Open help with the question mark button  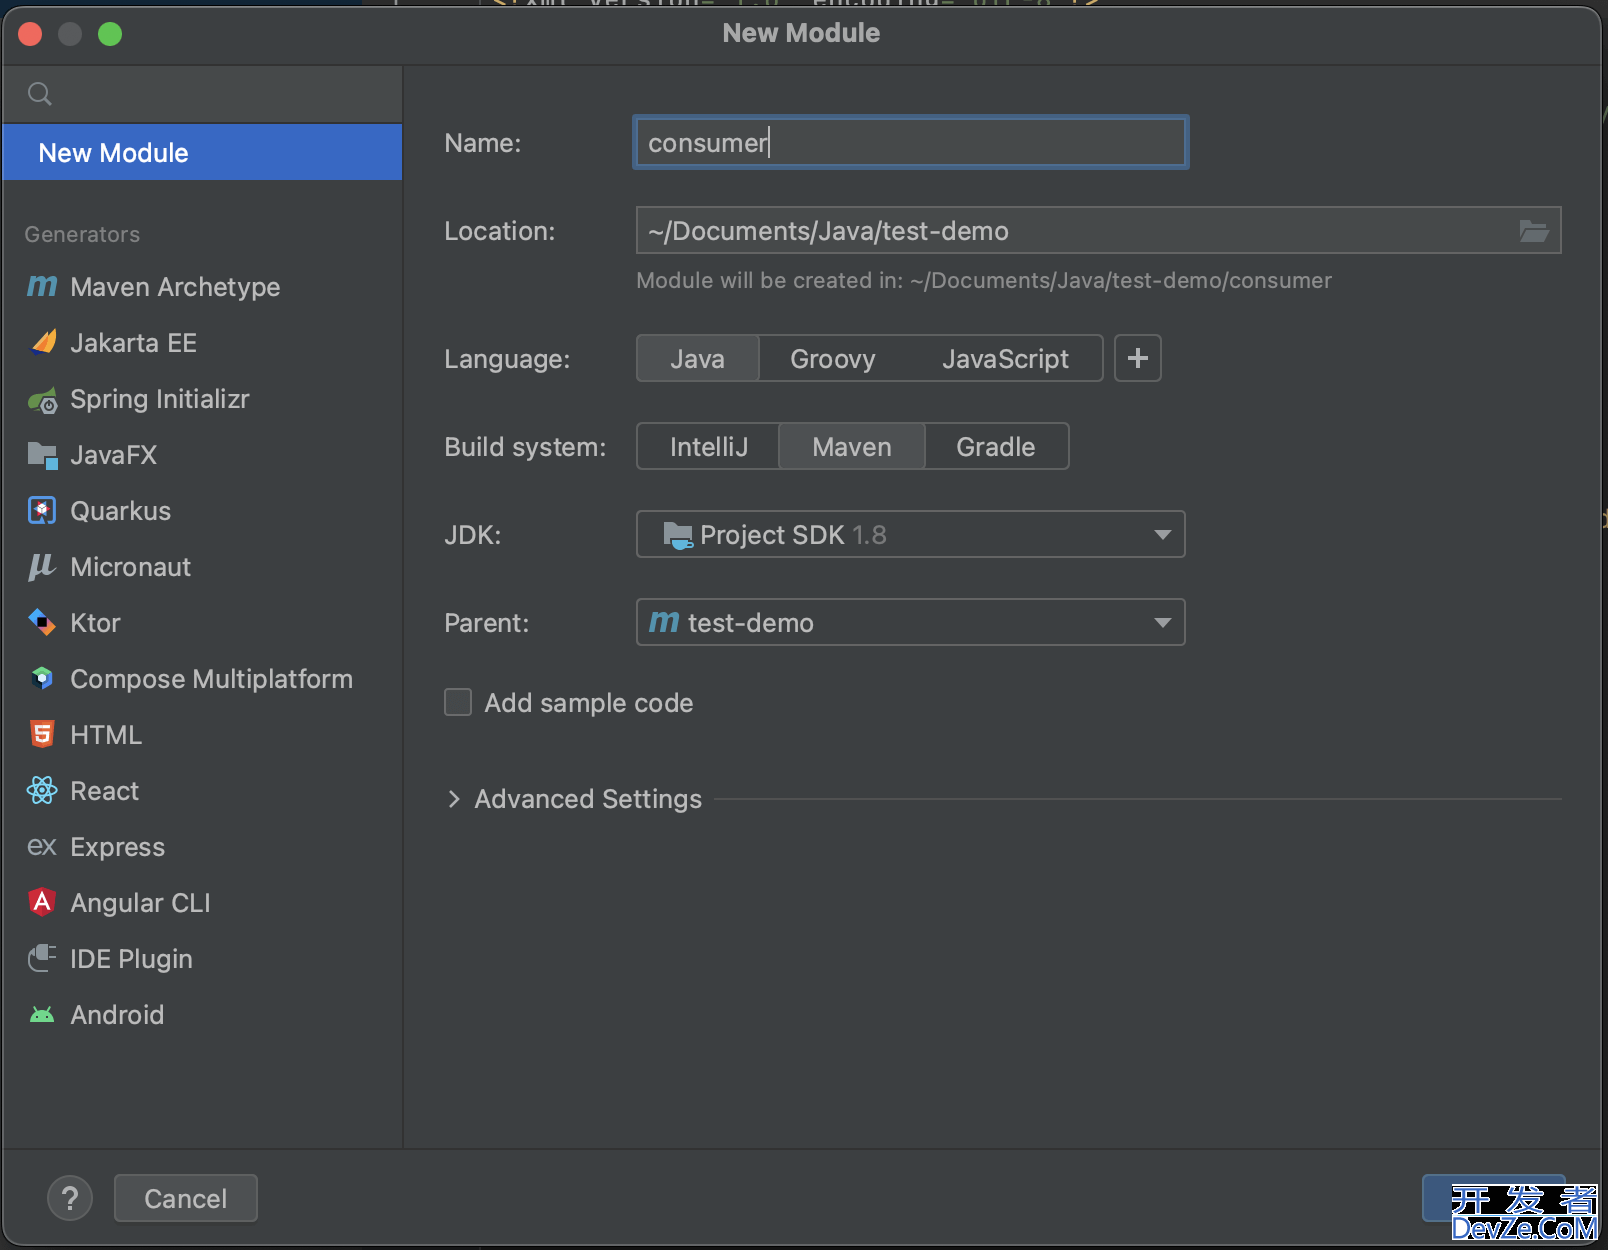coord(70,1198)
